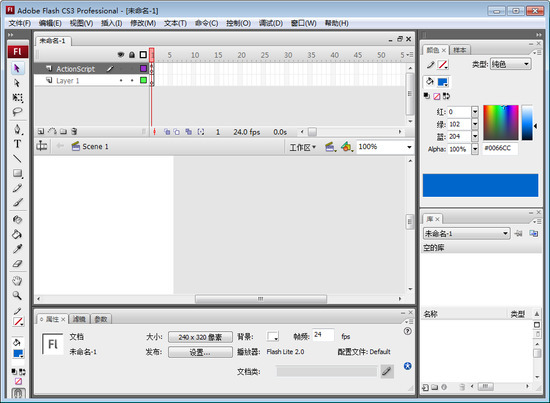The height and width of the screenshot is (403, 550).
Task: Select the Hand tool
Action: [x=17, y=281]
